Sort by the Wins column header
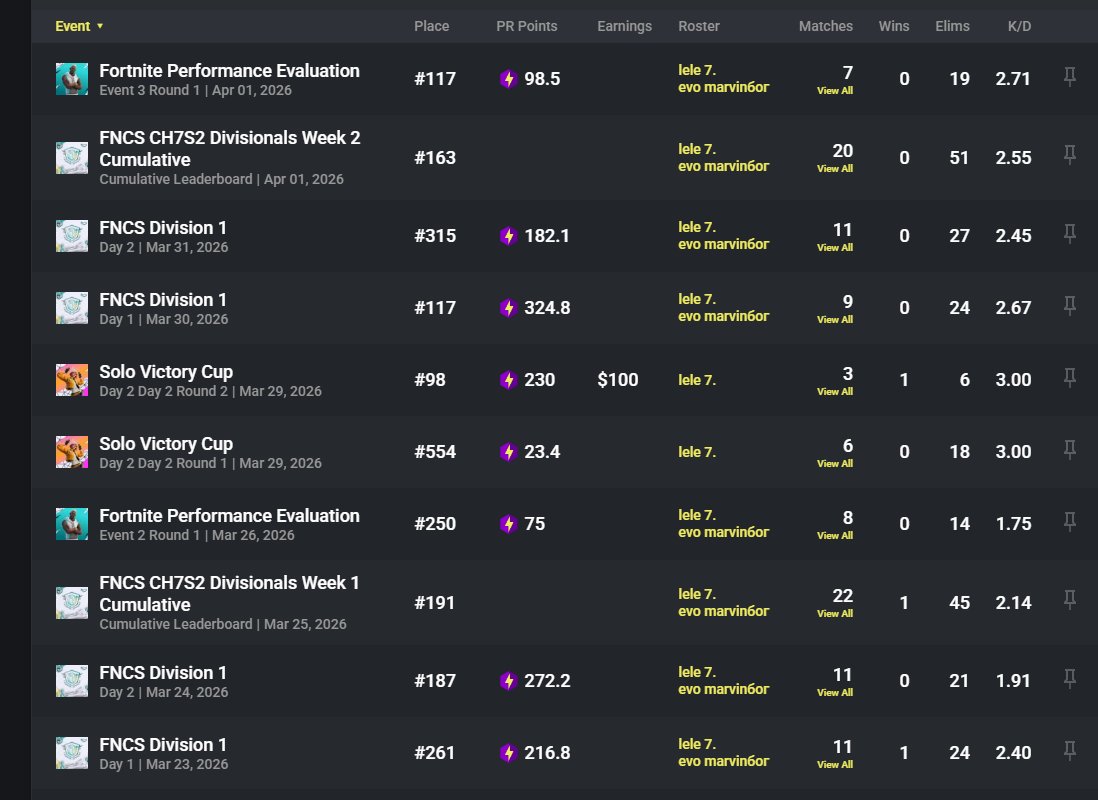1098x800 pixels. pyautogui.click(x=894, y=26)
